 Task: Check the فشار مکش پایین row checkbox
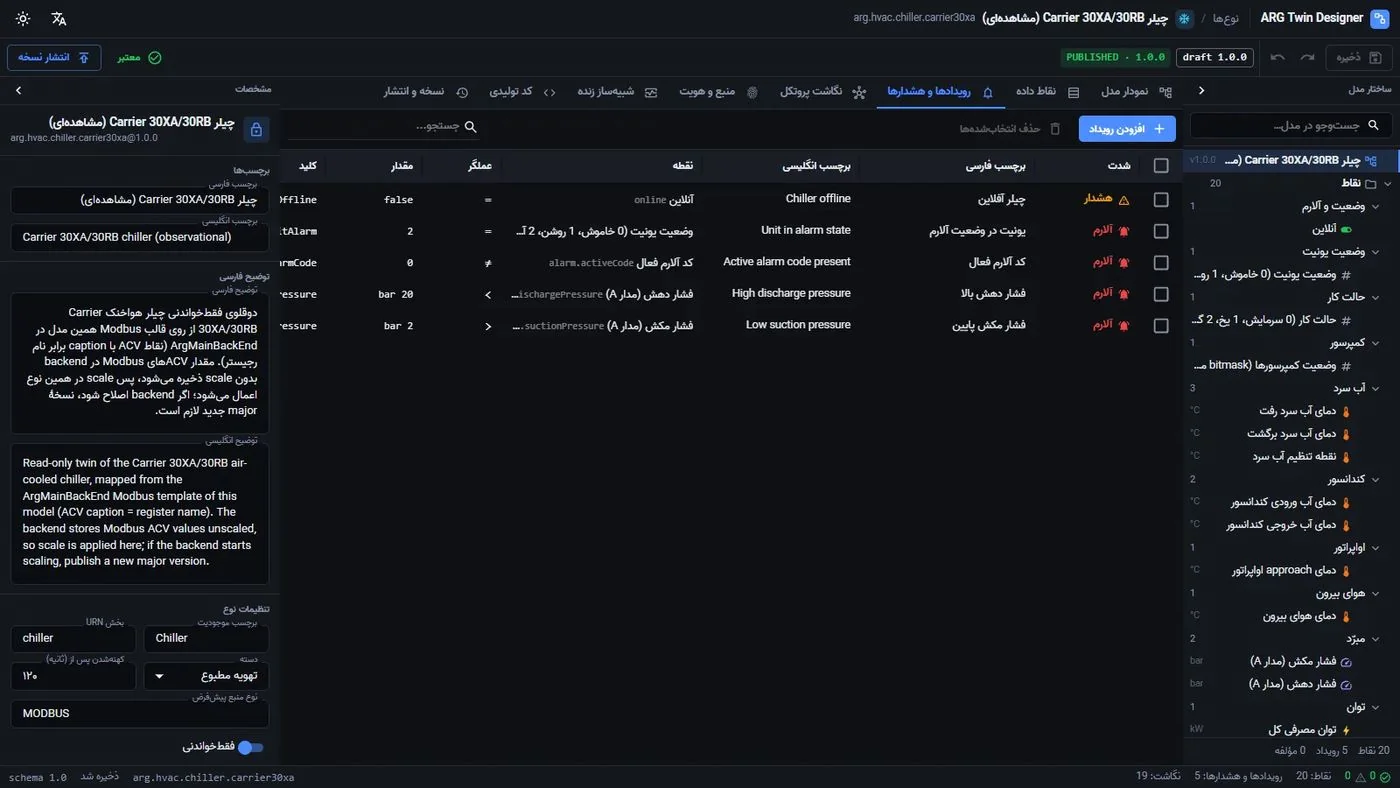click(x=1161, y=326)
